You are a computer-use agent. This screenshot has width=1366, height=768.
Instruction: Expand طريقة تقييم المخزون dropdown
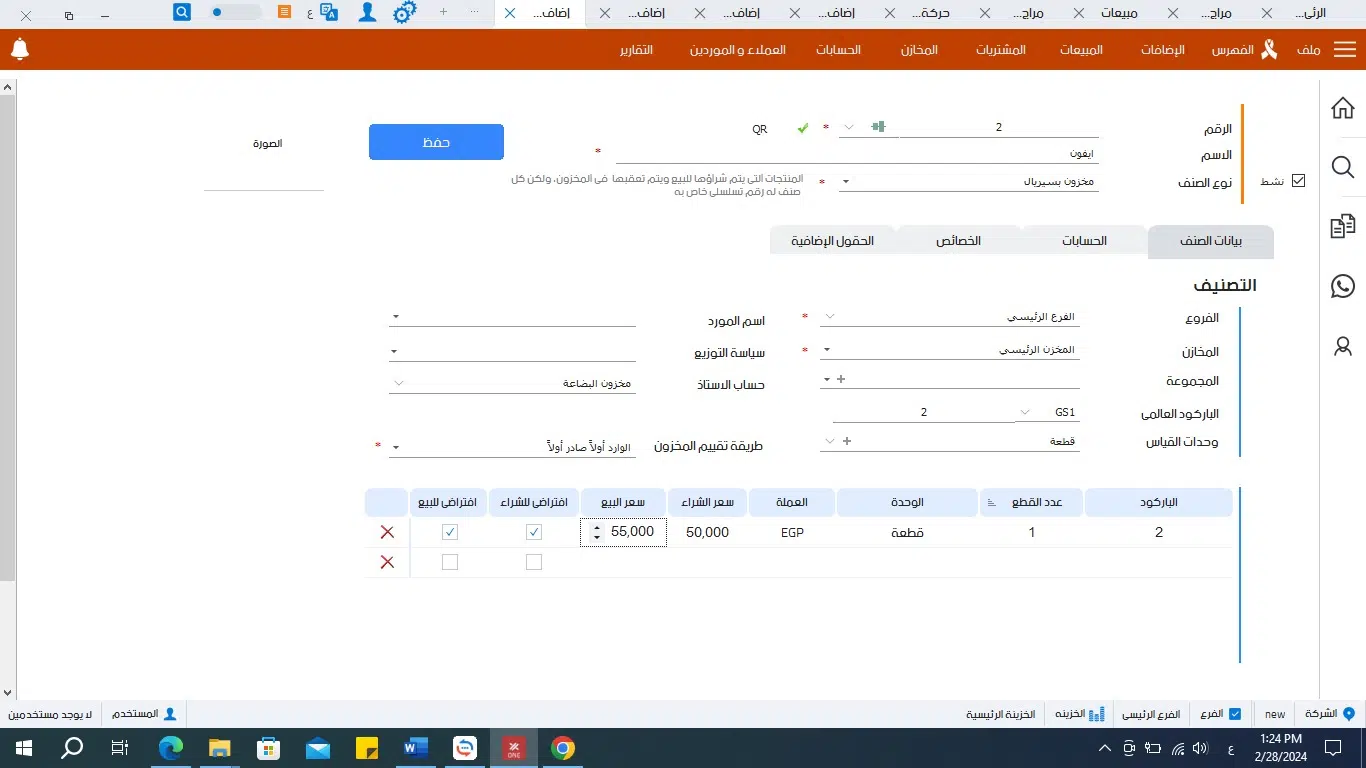(395, 447)
